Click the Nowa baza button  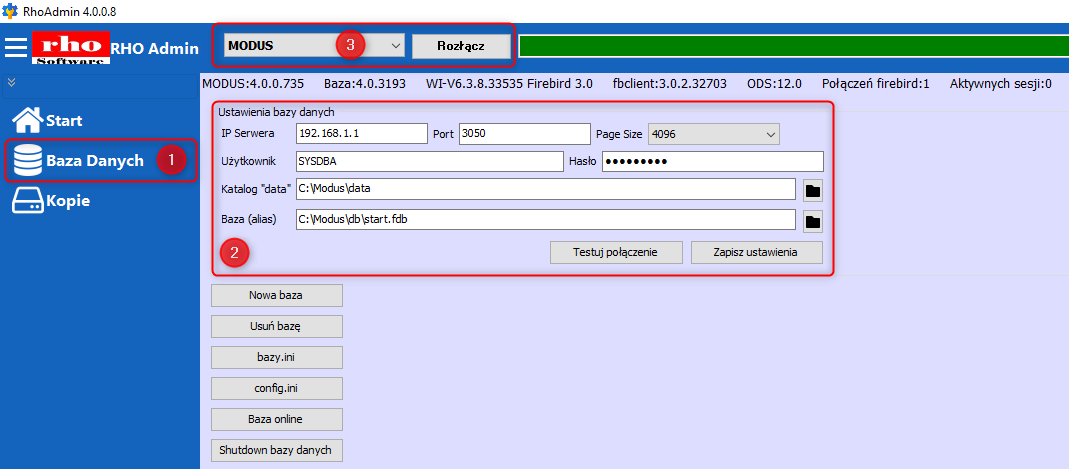click(277, 295)
